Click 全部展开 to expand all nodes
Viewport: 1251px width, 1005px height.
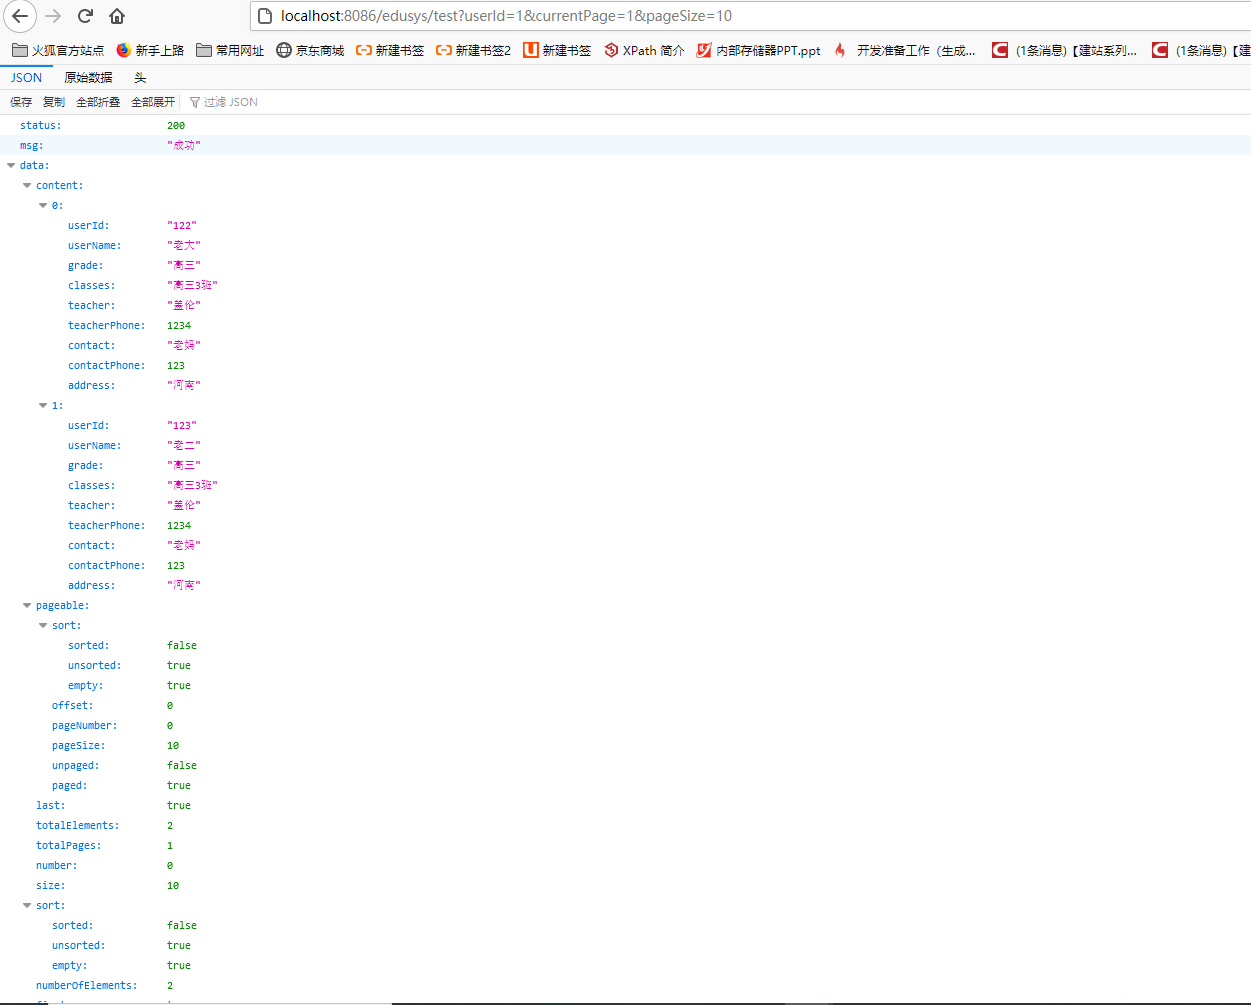click(x=153, y=102)
